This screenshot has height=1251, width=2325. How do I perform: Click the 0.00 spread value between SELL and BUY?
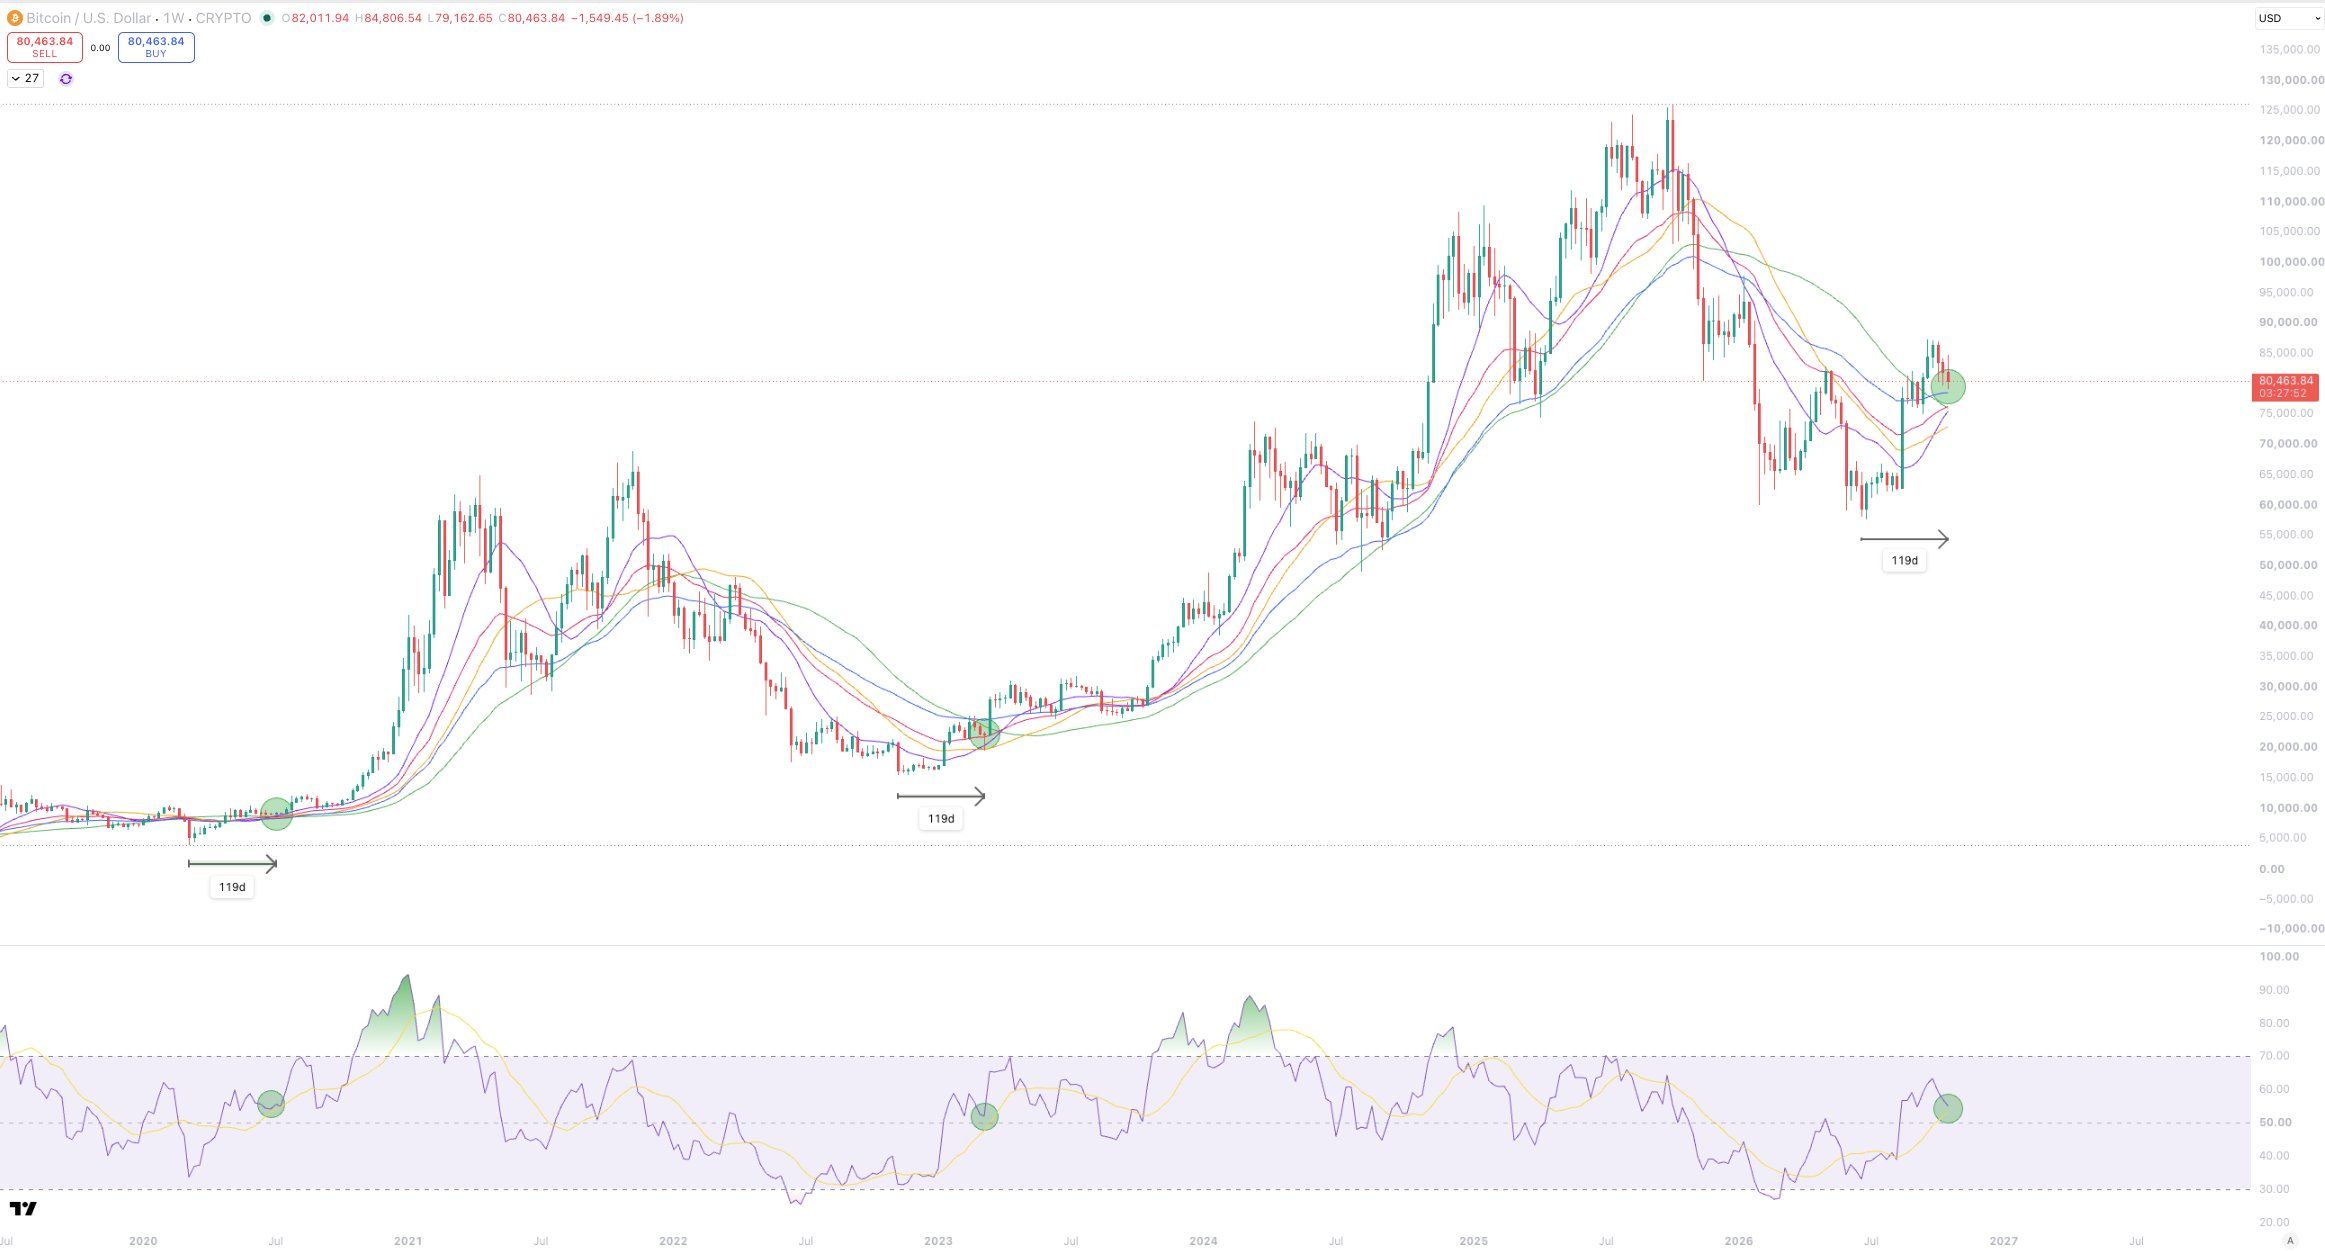pos(100,48)
